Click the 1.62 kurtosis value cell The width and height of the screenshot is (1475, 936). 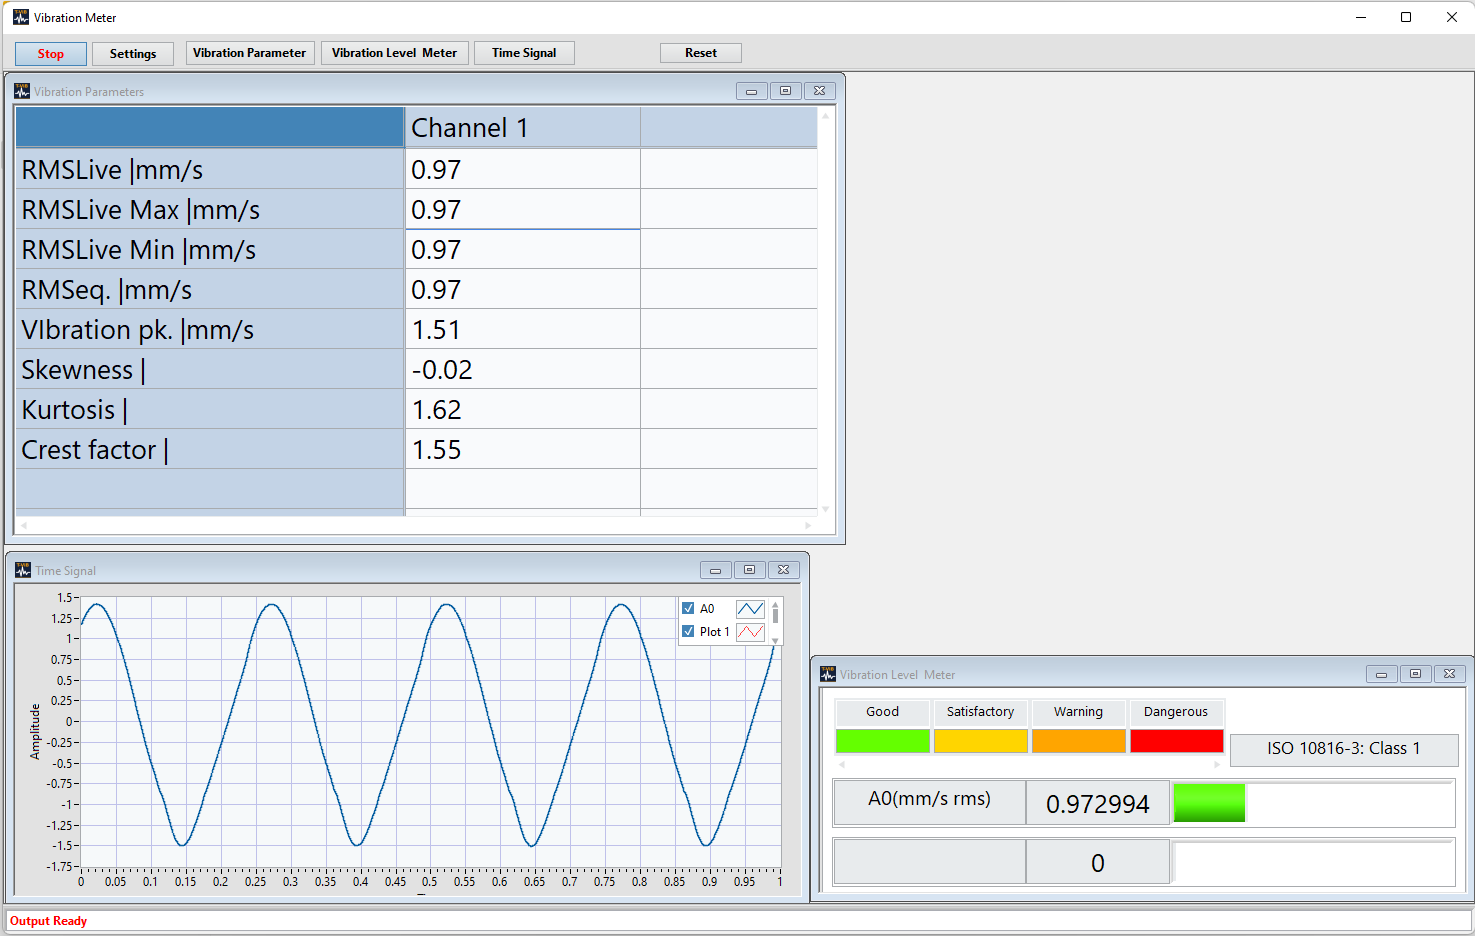523,409
